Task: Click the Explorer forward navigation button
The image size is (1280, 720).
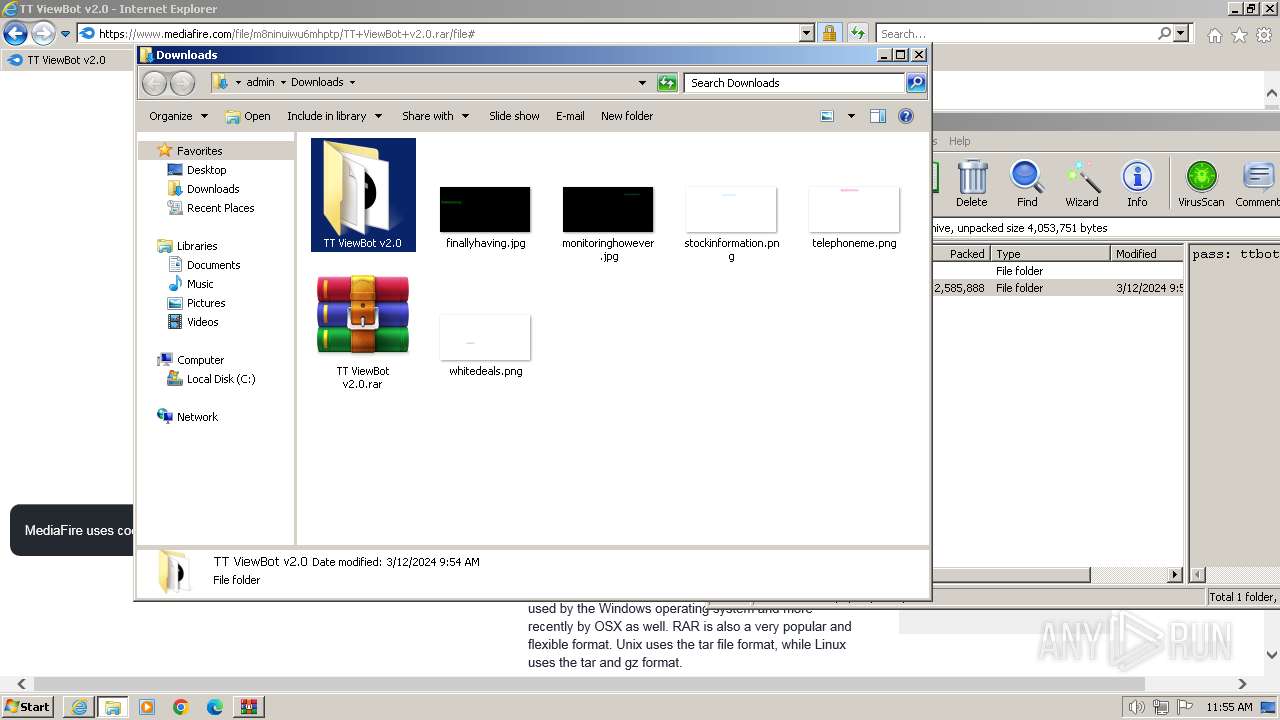Action: [x=182, y=83]
